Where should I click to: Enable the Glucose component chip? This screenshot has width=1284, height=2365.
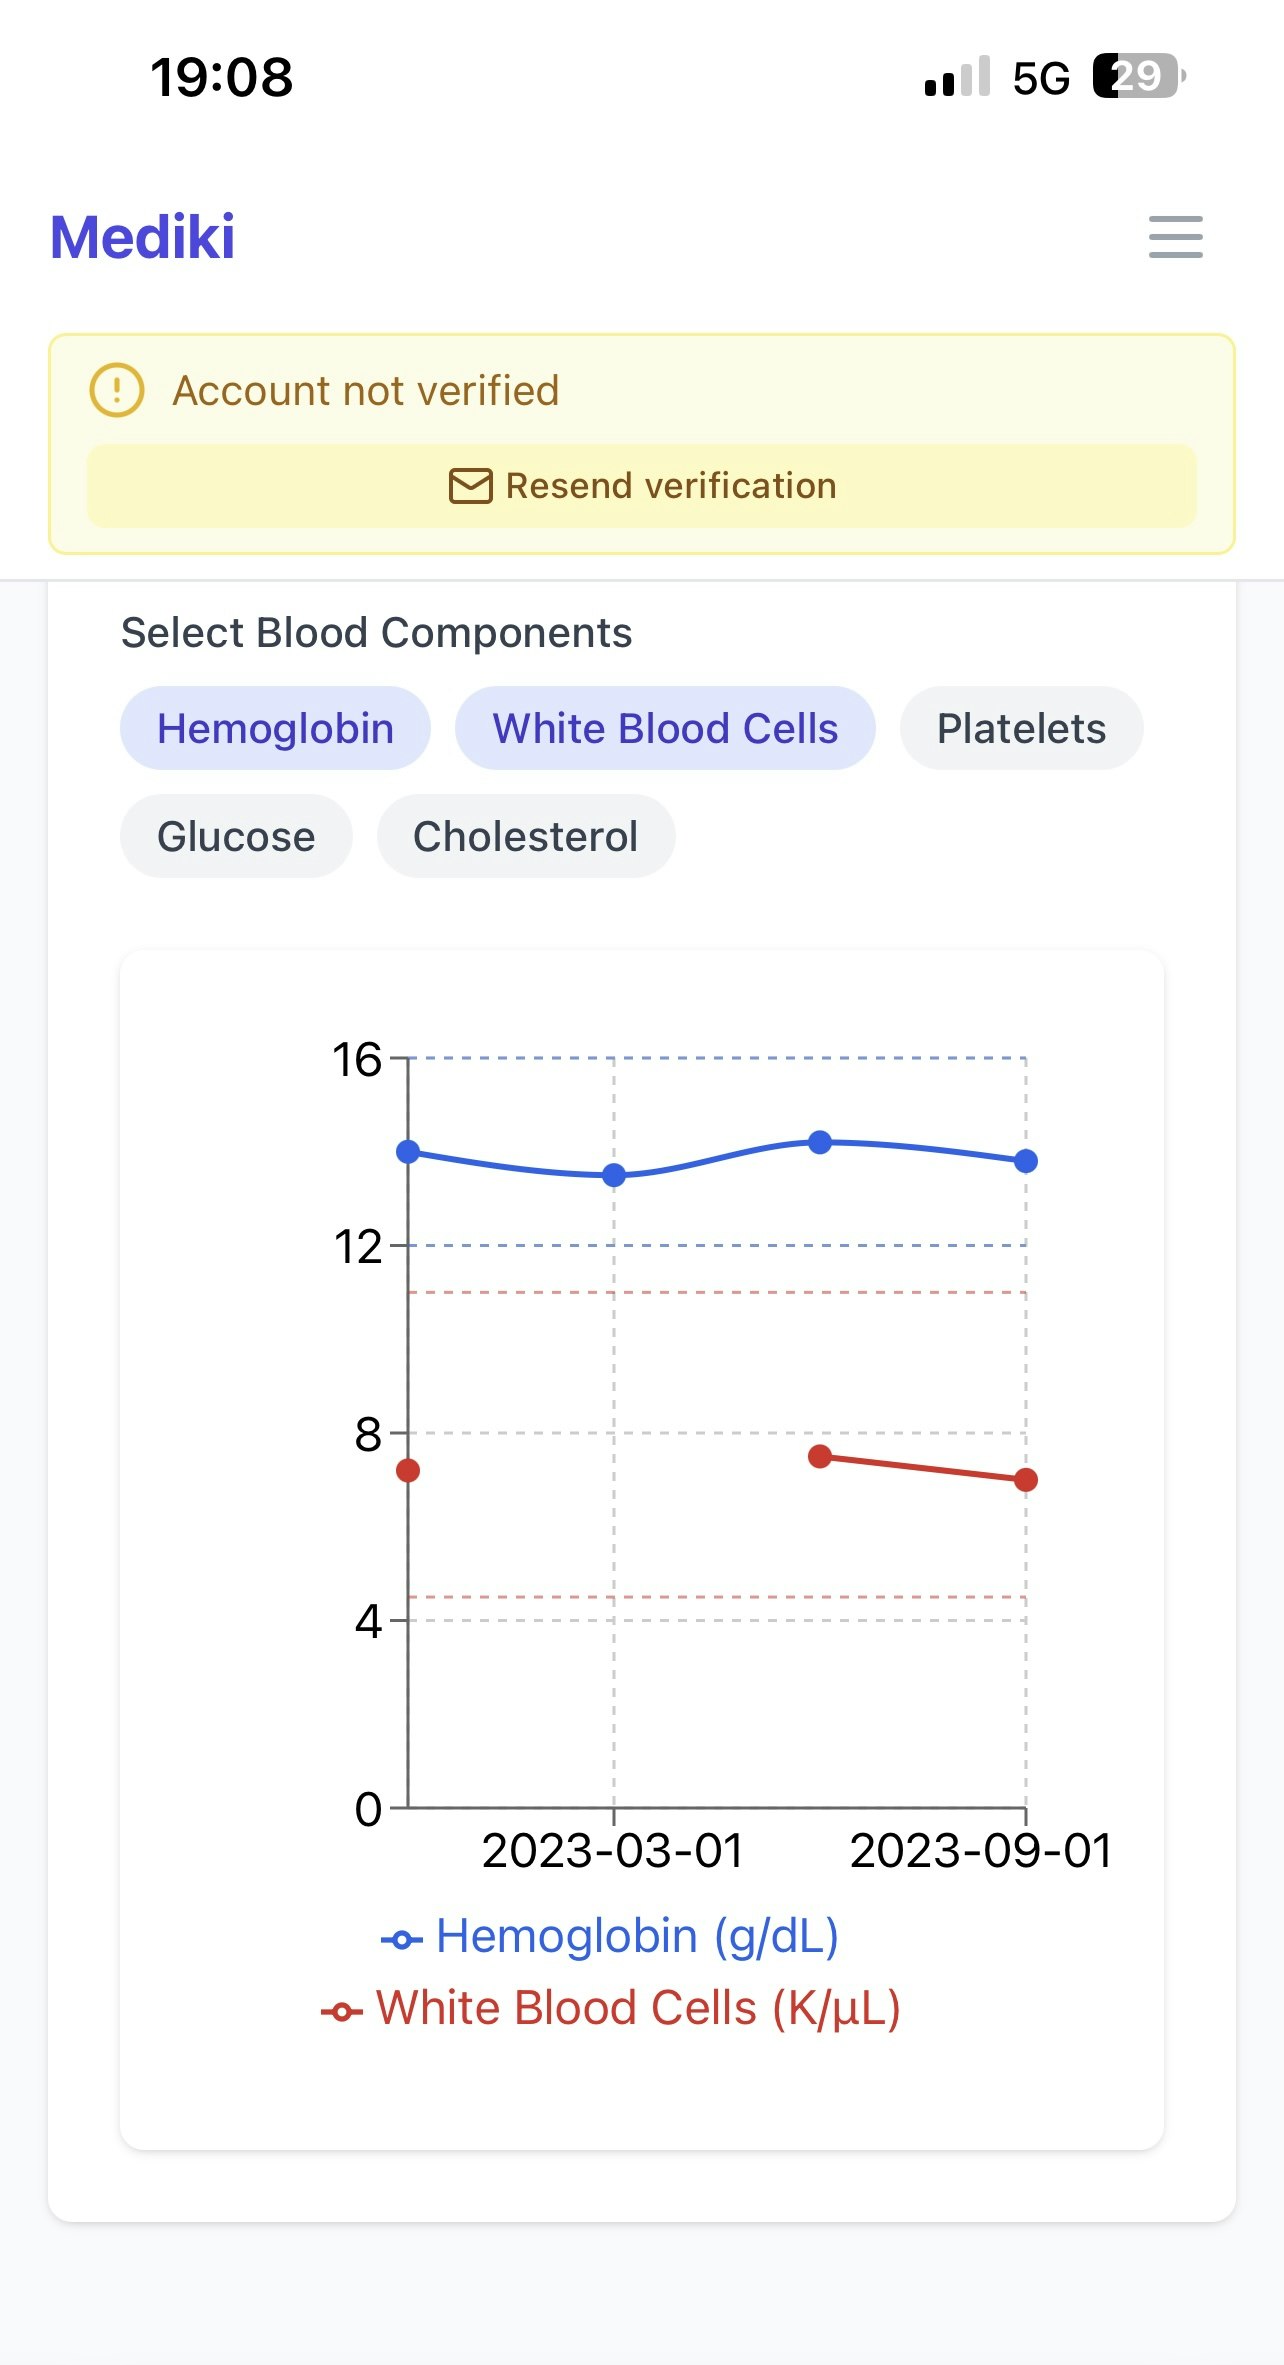coord(236,836)
